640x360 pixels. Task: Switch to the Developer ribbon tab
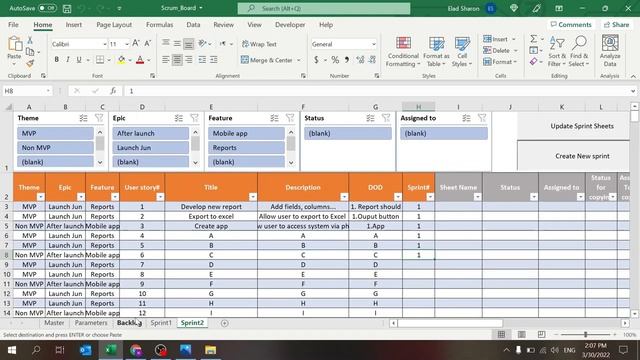click(x=290, y=25)
